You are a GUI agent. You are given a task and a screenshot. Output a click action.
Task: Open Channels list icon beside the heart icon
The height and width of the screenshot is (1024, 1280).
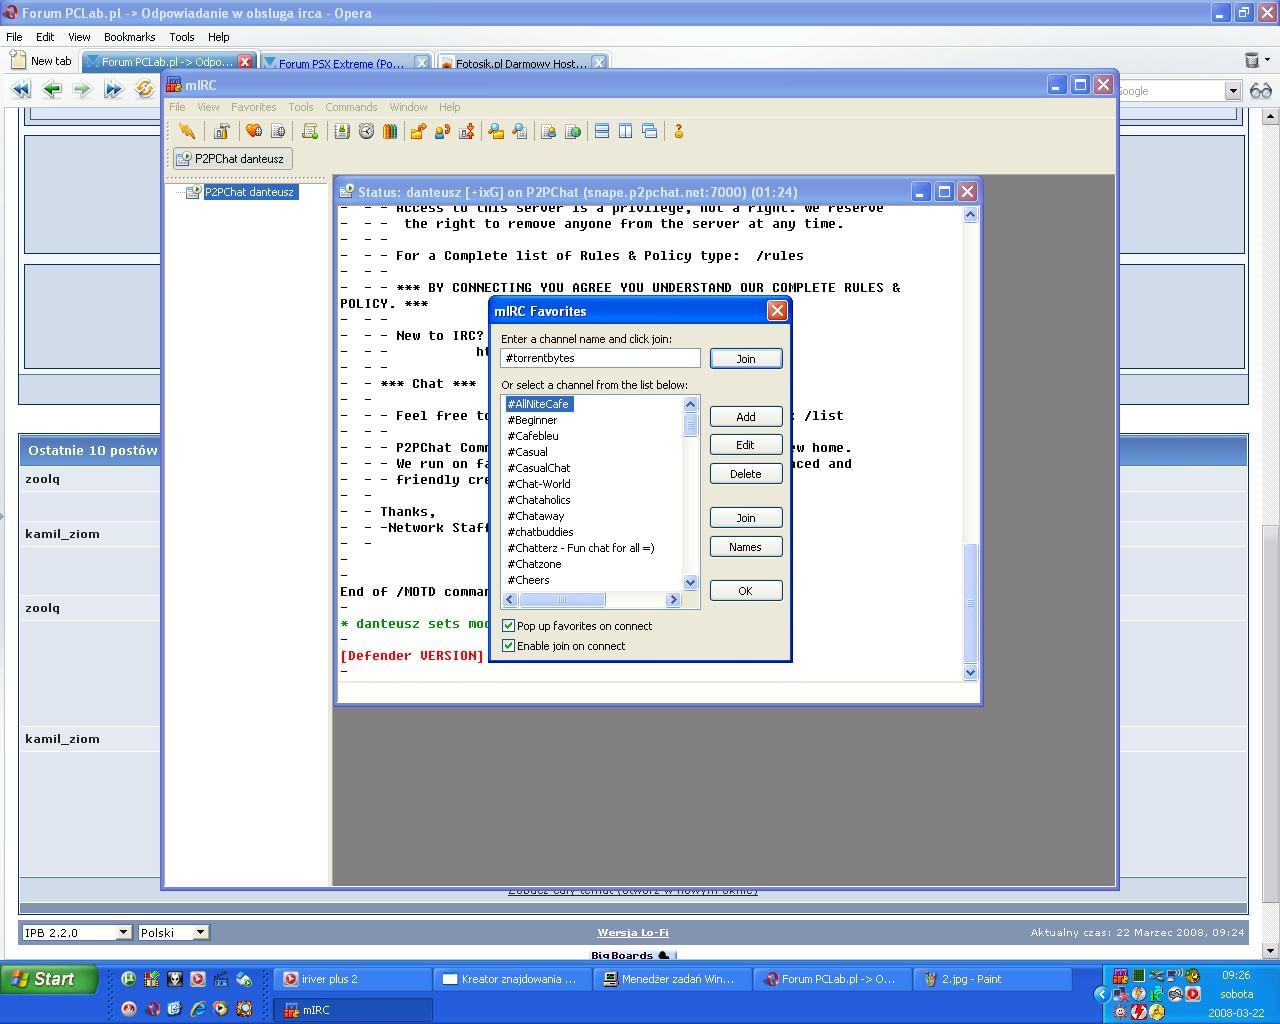[278, 131]
